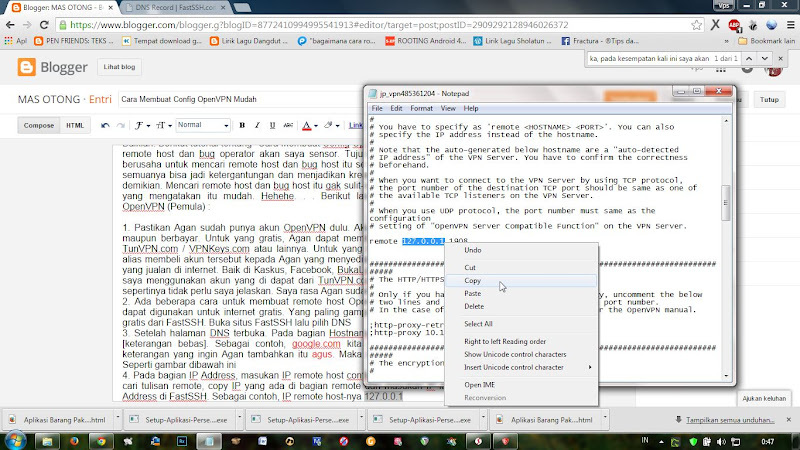Viewport: 800px width, 450px height.
Task: Apply strikethrough formatting in Blogger editor
Action: pyautogui.click(x=288, y=125)
